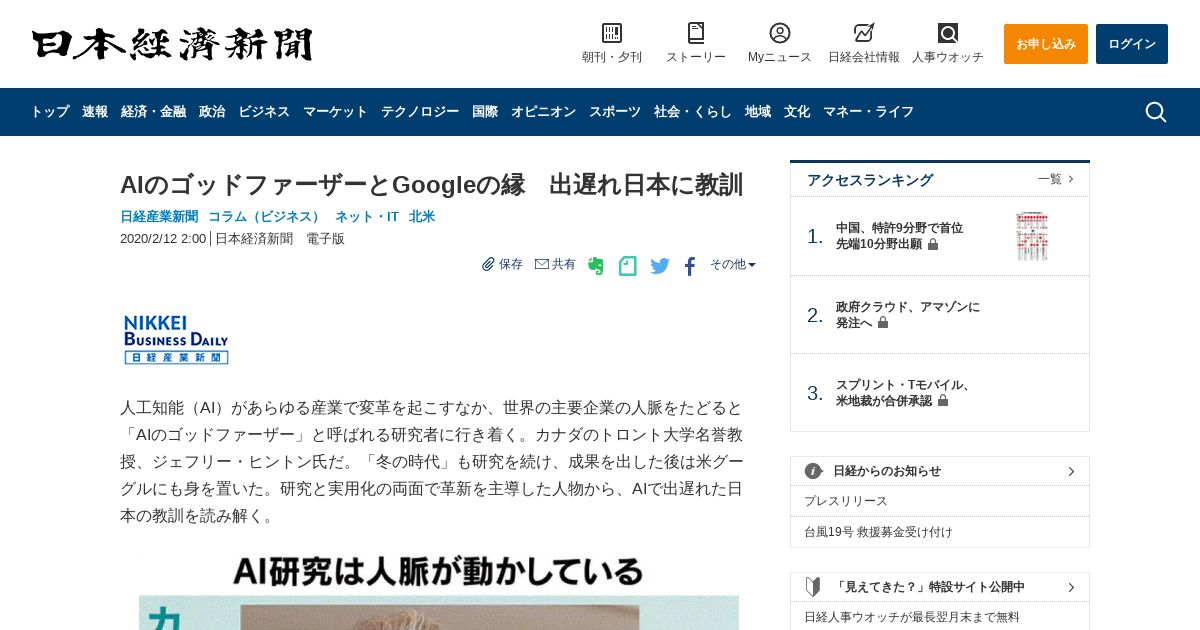Open the プレスリリース link

pyautogui.click(x=846, y=501)
